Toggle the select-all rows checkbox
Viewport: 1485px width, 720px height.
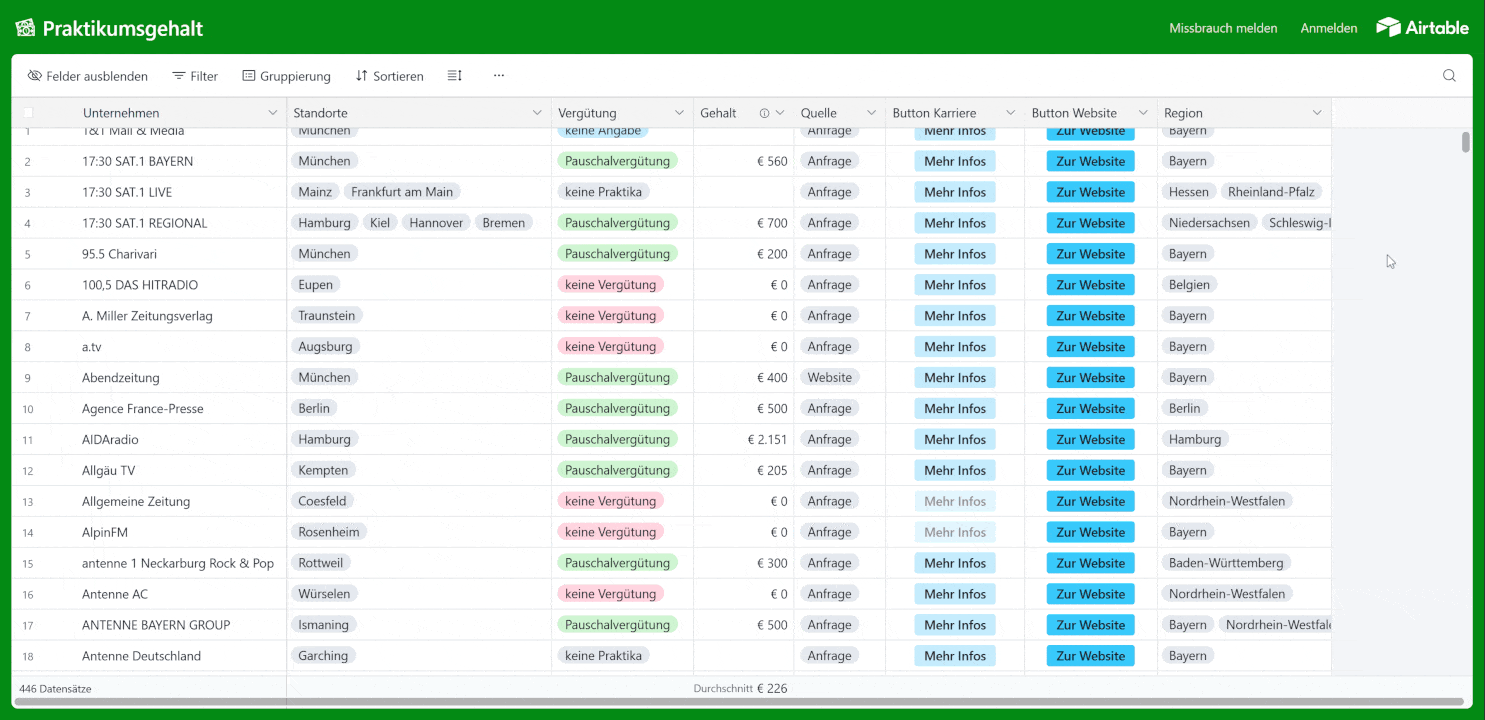coord(28,113)
